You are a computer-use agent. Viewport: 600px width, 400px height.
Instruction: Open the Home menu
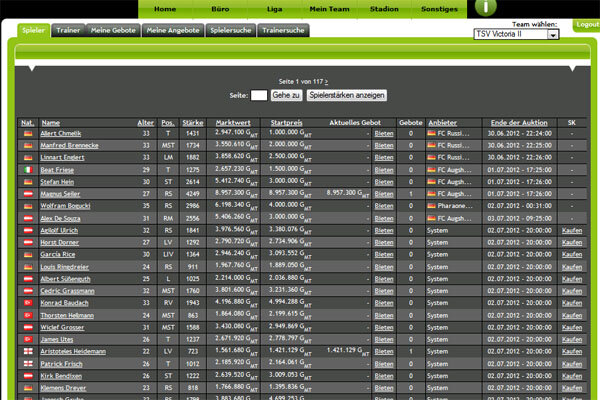(x=165, y=9)
